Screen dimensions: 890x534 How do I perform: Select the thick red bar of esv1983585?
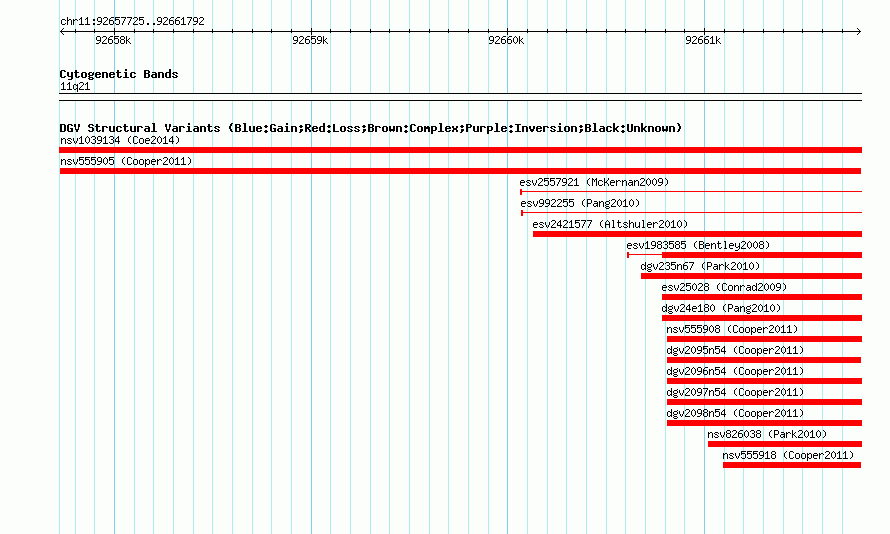click(x=762, y=255)
